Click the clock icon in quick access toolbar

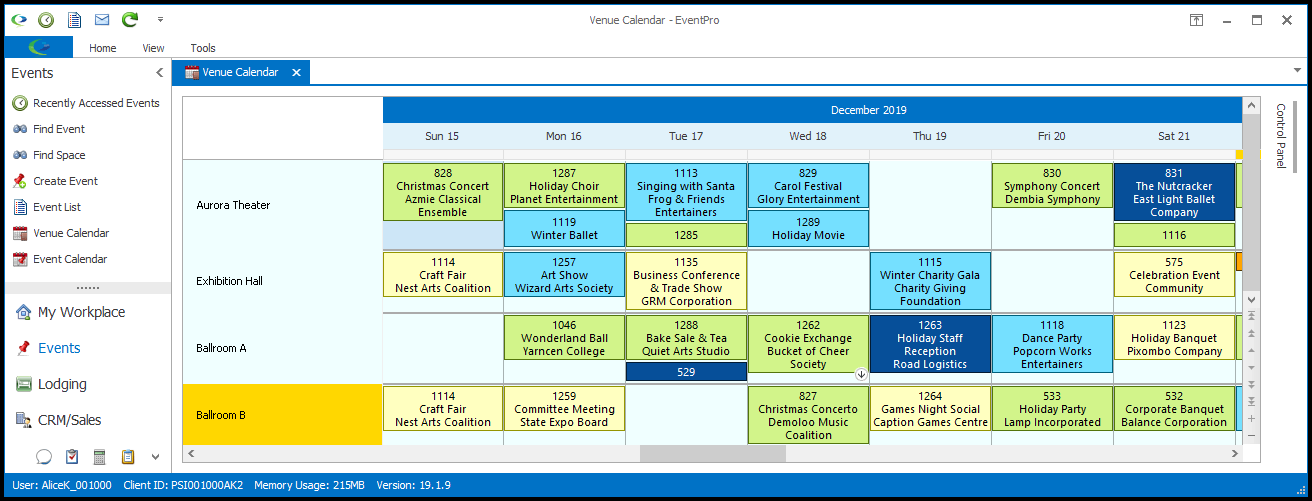pyautogui.click(x=46, y=20)
